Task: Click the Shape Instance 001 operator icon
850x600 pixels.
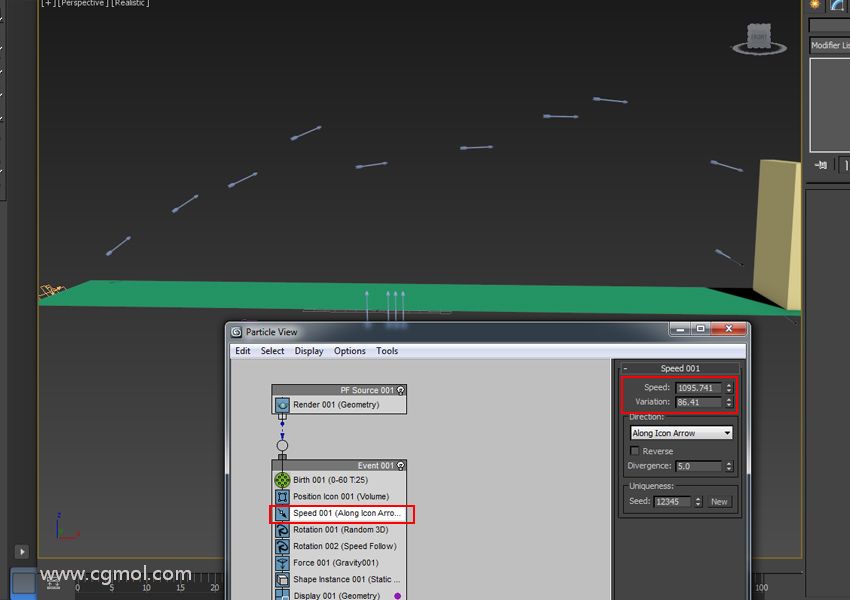Action: pos(282,579)
